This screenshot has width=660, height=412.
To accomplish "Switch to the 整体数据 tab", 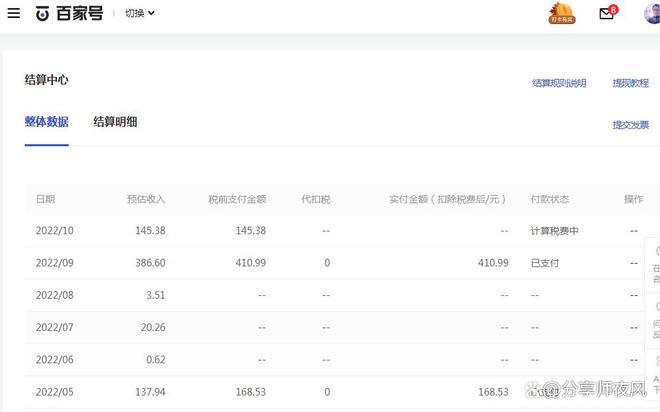I will 47,122.
